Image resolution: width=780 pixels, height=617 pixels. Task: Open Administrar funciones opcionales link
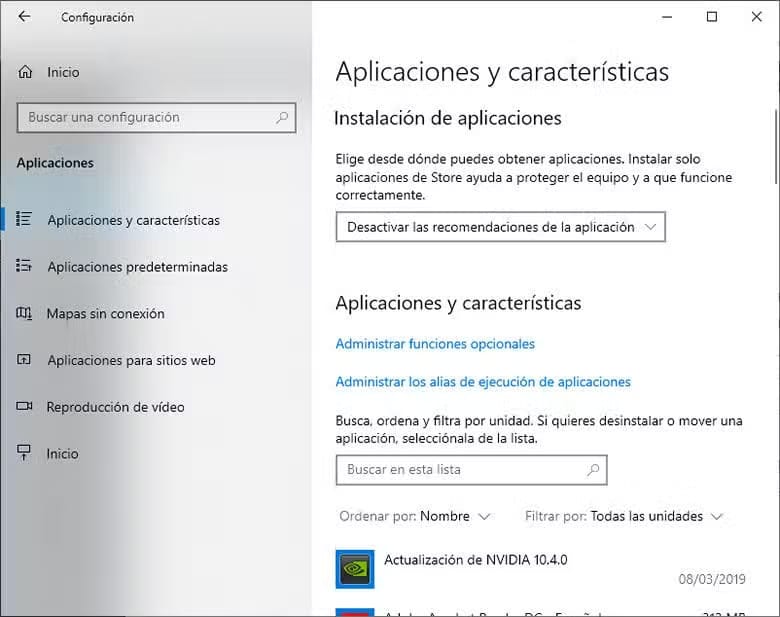click(x=435, y=344)
